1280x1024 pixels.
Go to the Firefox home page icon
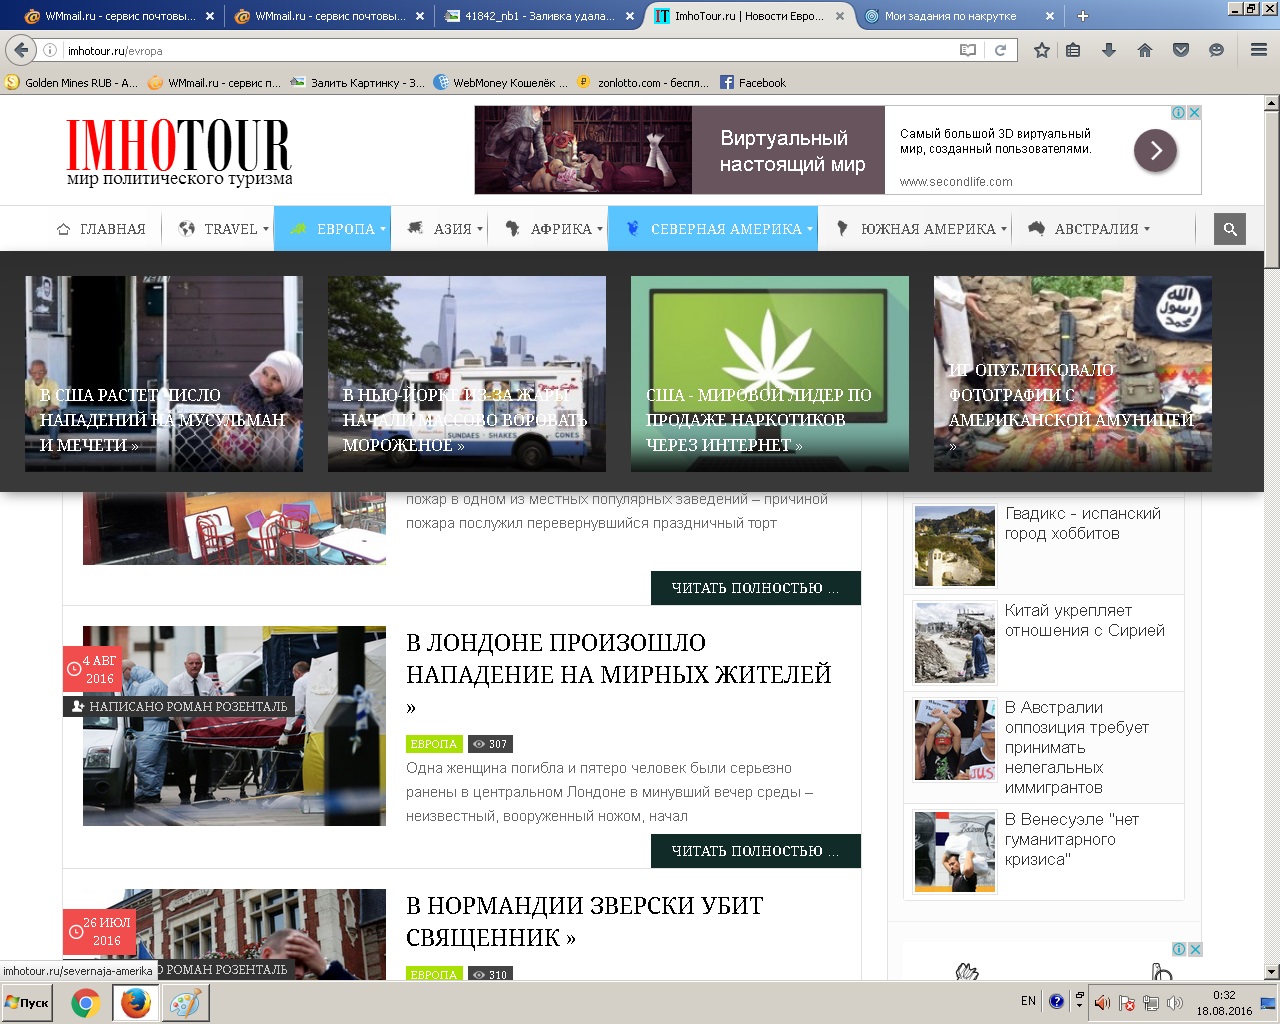click(1145, 50)
